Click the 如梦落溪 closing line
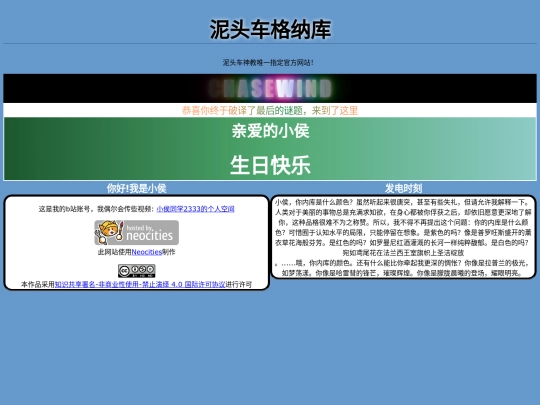Viewport: 540px width, 405px height. coord(403,273)
